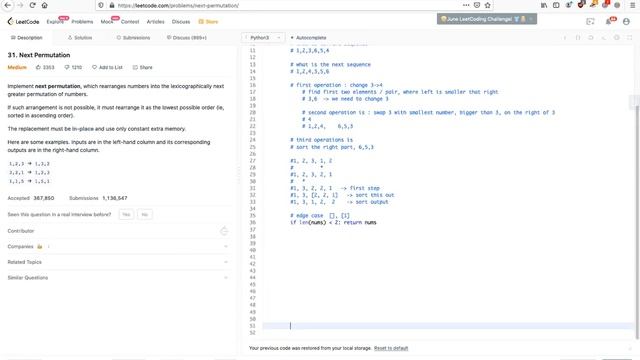
Task: Click code line 'if len(nums) < 2: return nums'
Action: (x=333, y=222)
